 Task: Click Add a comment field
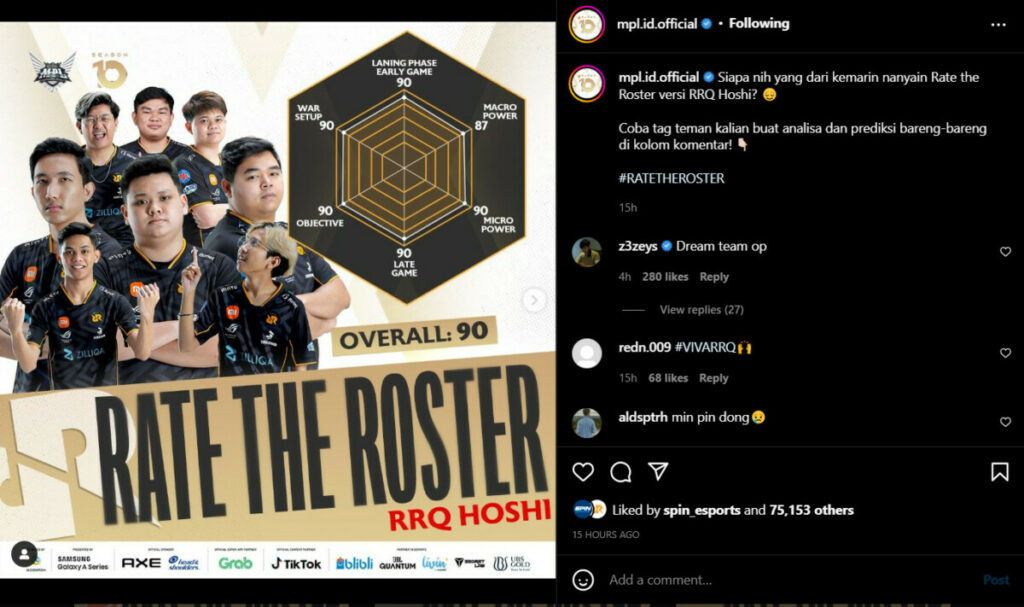(790, 580)
